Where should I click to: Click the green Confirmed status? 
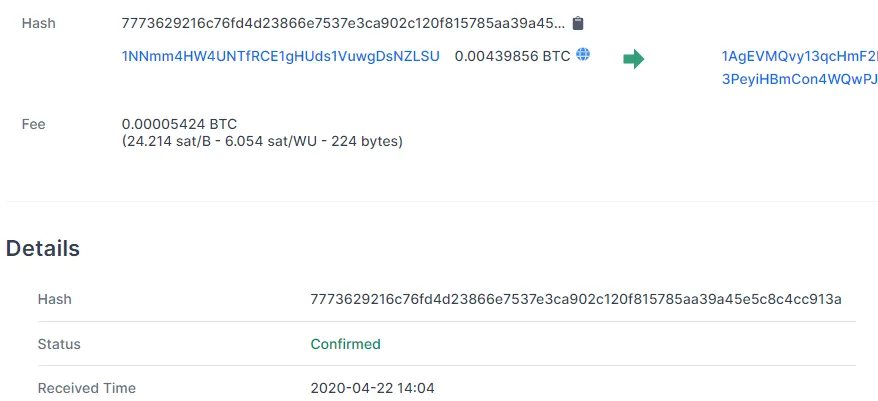[x=345, y=344]
